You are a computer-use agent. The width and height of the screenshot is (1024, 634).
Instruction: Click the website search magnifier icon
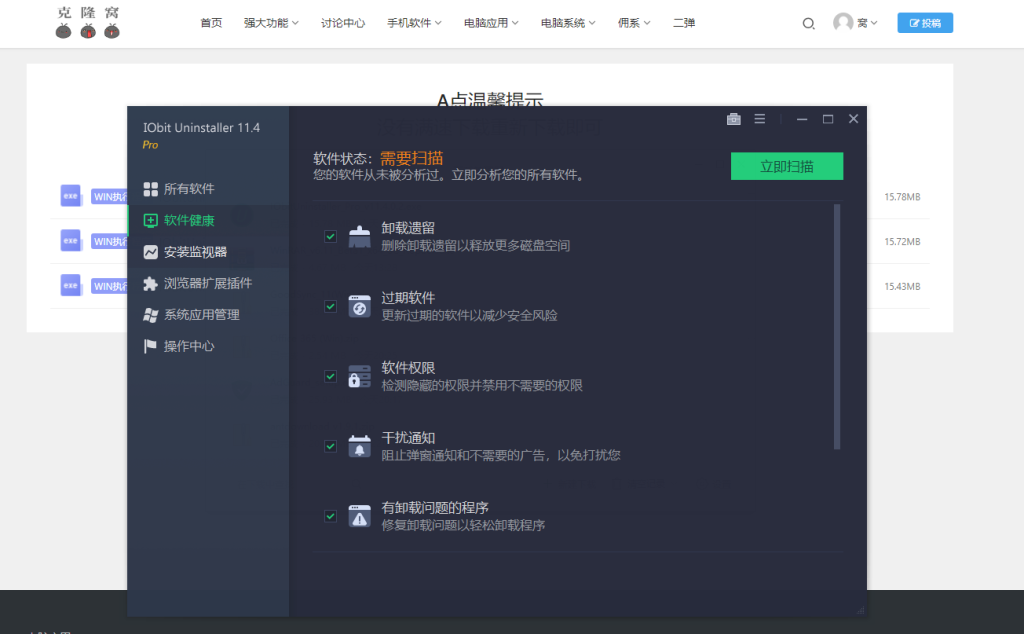808,24
